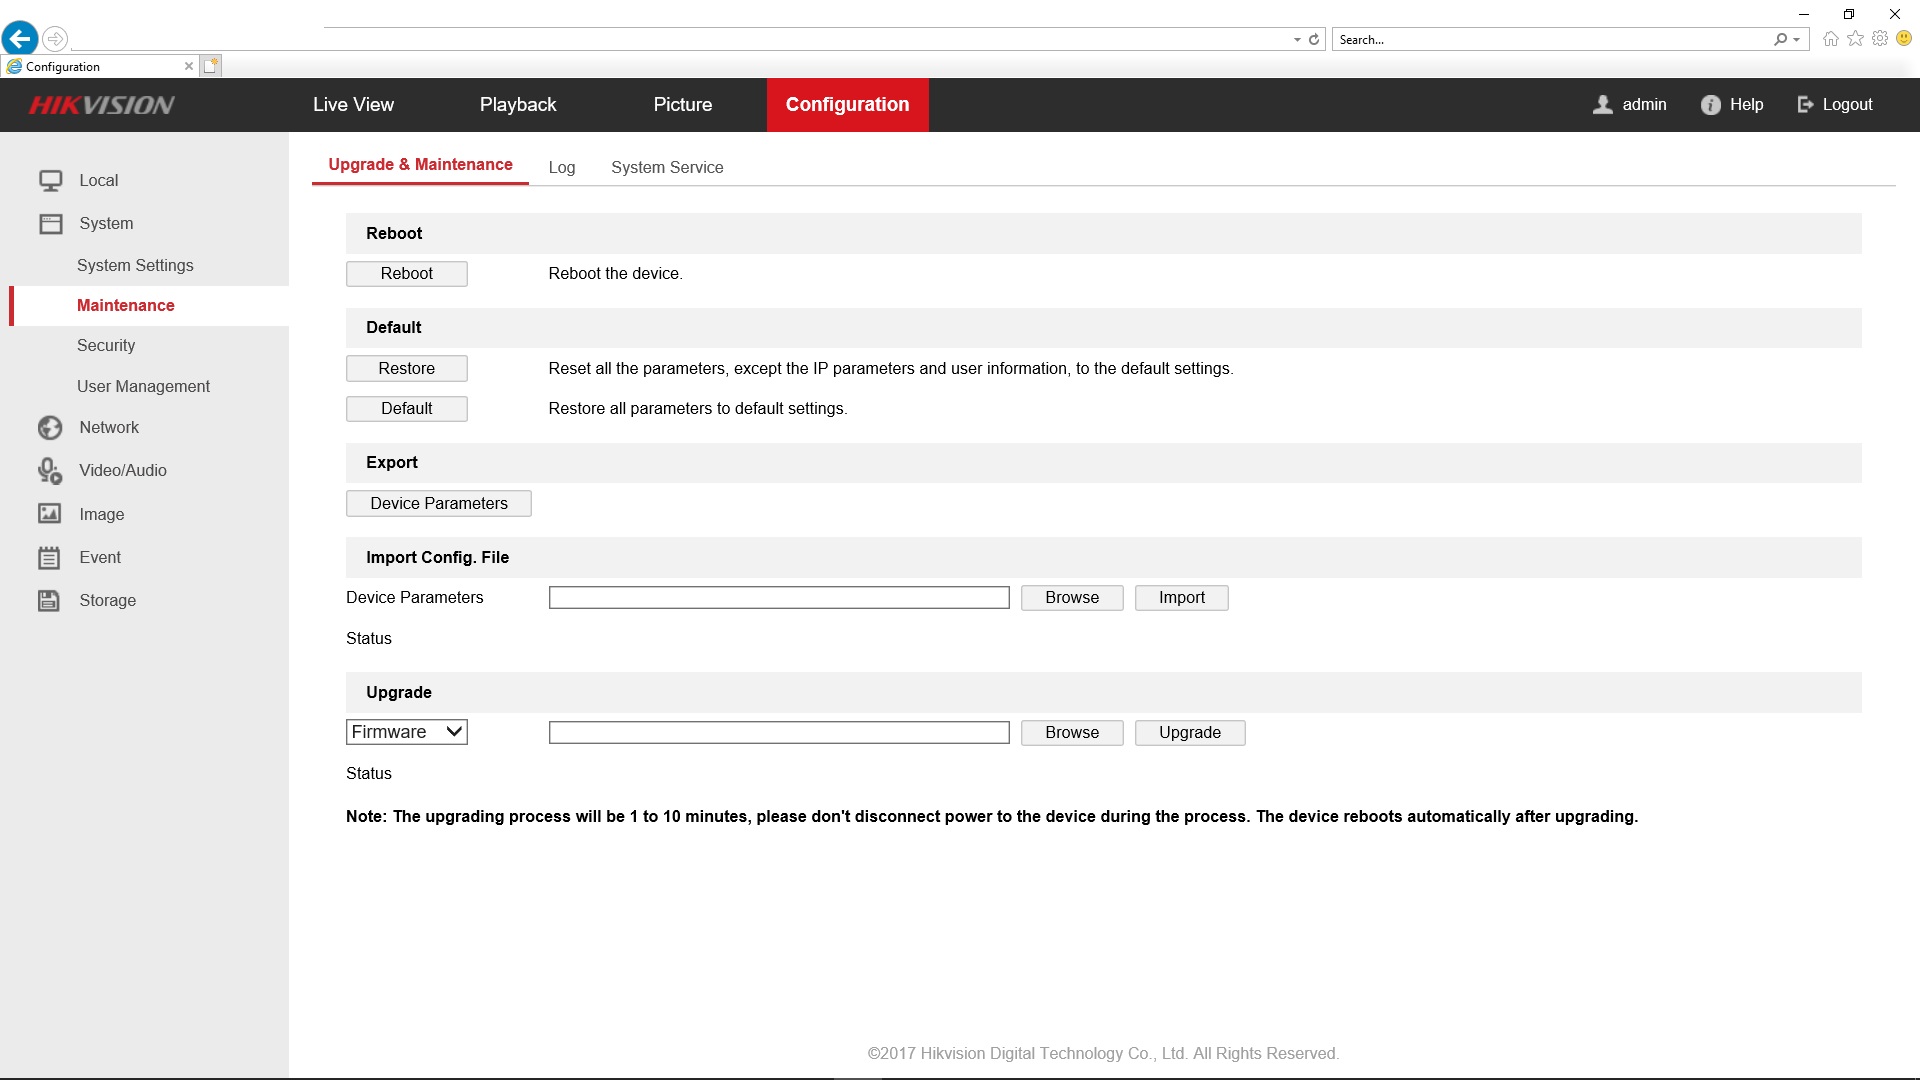The image size is (1920, 1080).
Task: Click the Logout exit icon
Action: click(x=1805, y=105)
